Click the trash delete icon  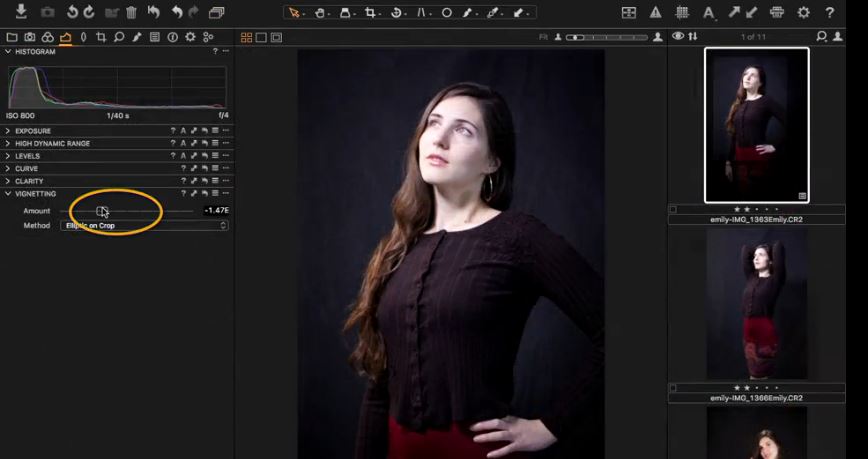point(131,12)
